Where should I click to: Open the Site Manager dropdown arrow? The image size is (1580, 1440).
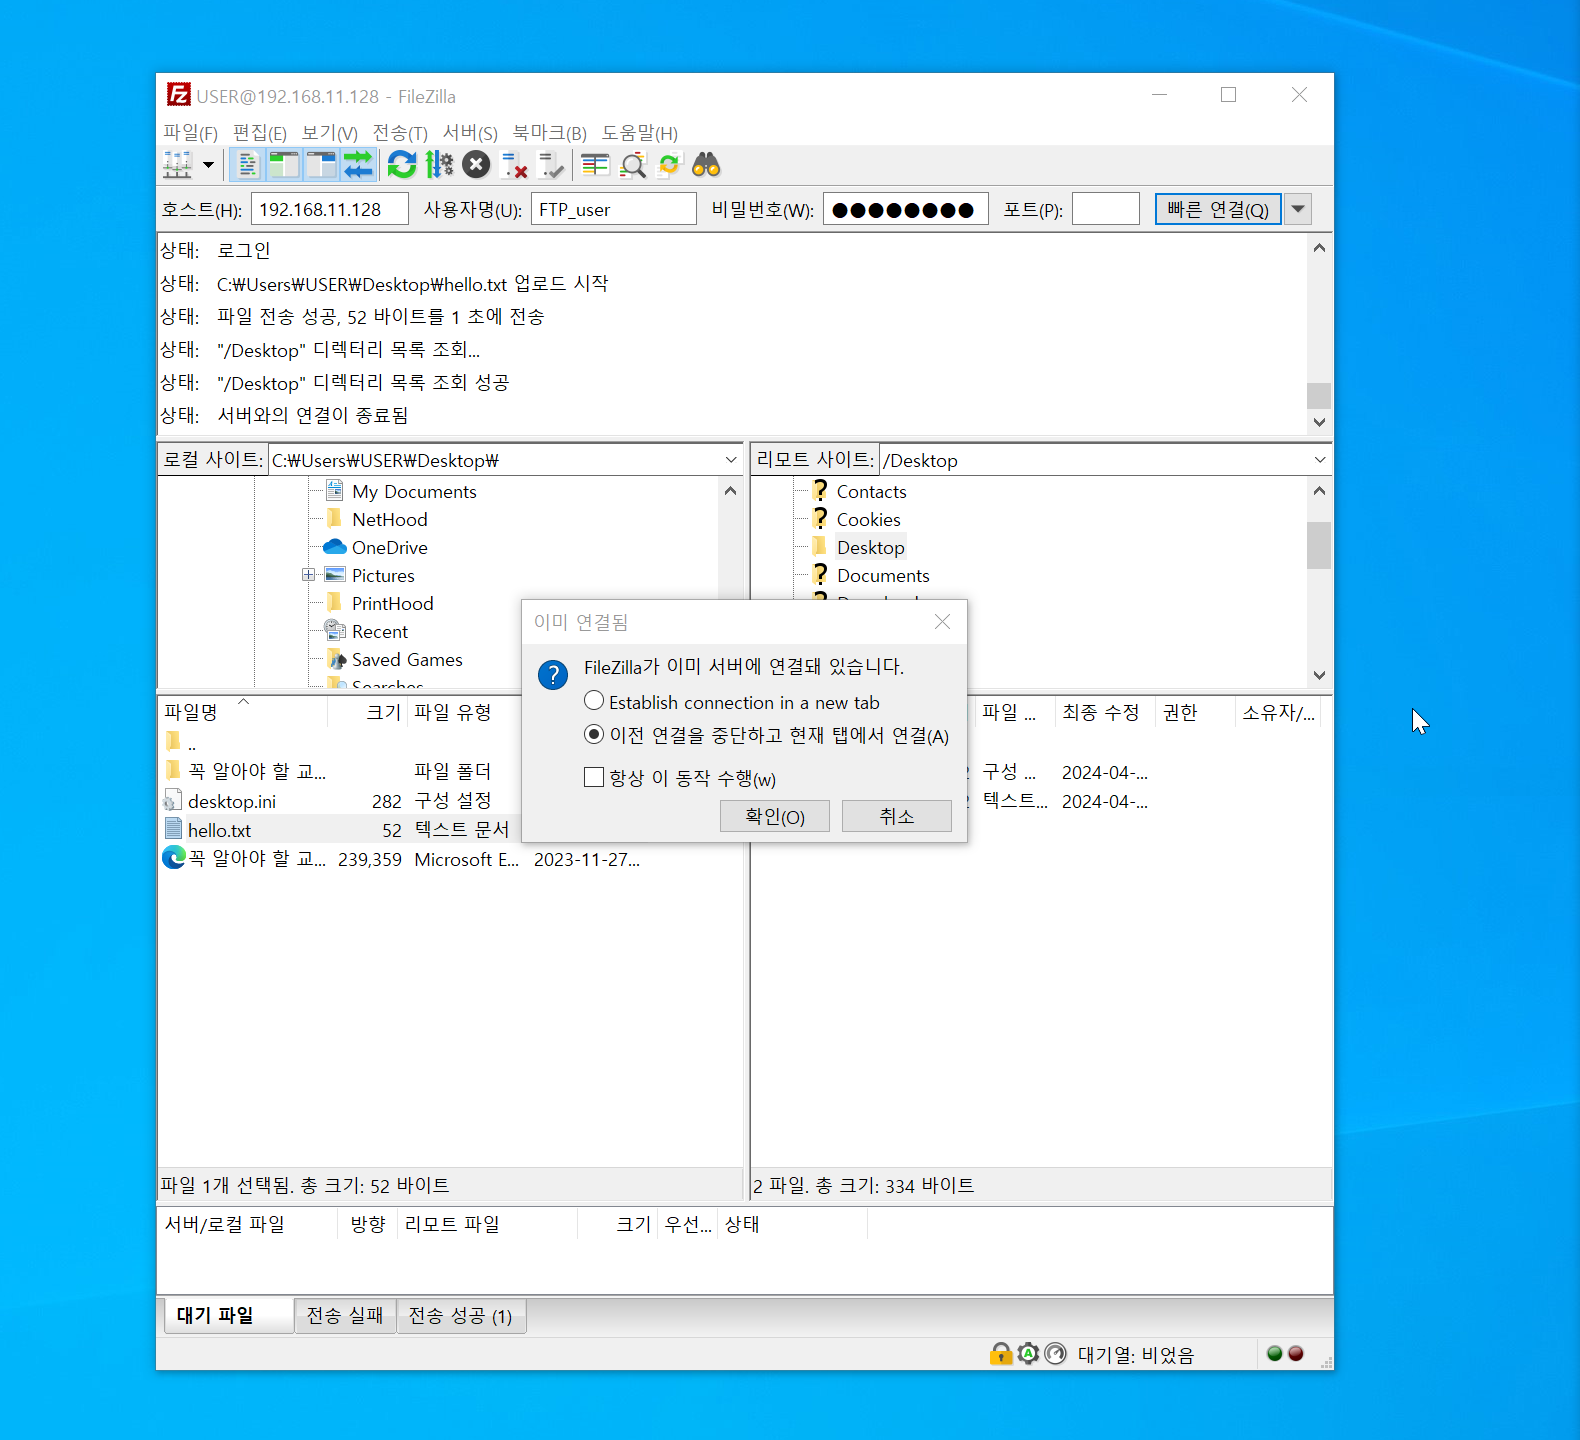(x=208, y=165)
